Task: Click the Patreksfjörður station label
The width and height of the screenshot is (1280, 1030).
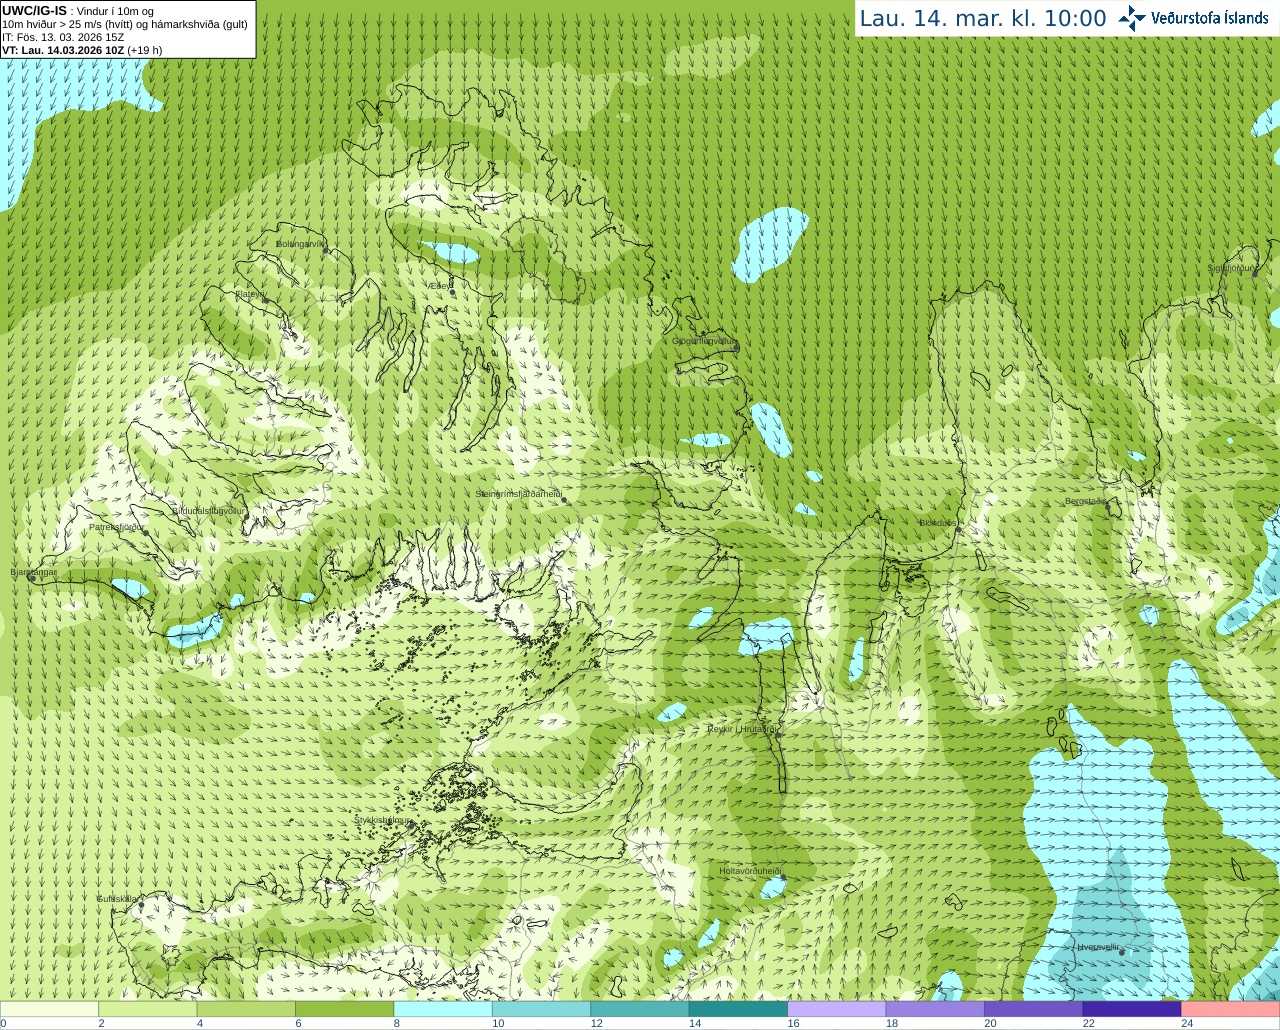Action: click(116, 526)
